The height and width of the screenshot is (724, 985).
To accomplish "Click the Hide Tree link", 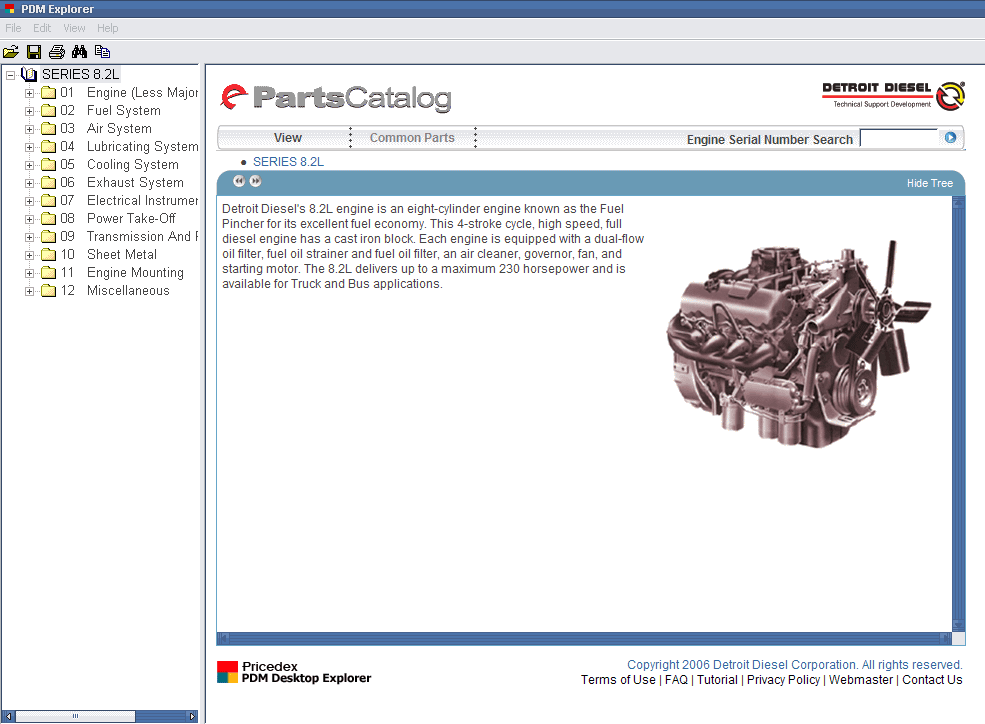I will [930, 183].
